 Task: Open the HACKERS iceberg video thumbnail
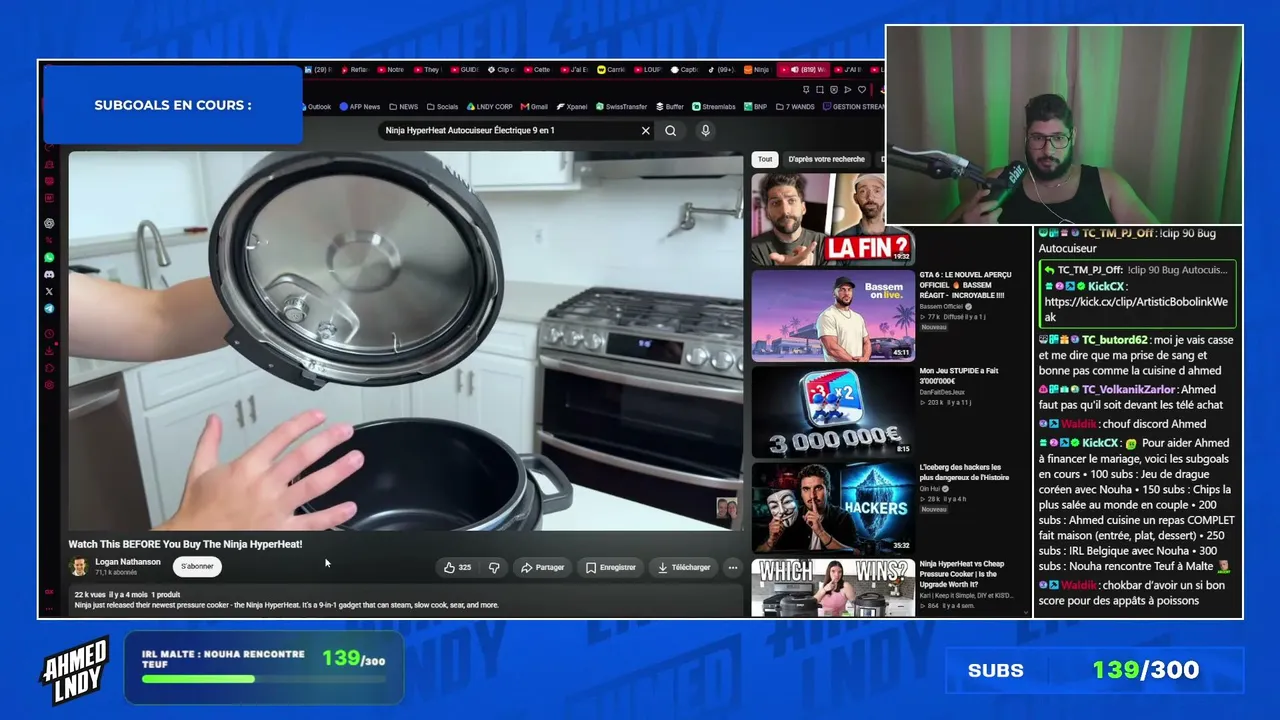click(x=833, y=508)
